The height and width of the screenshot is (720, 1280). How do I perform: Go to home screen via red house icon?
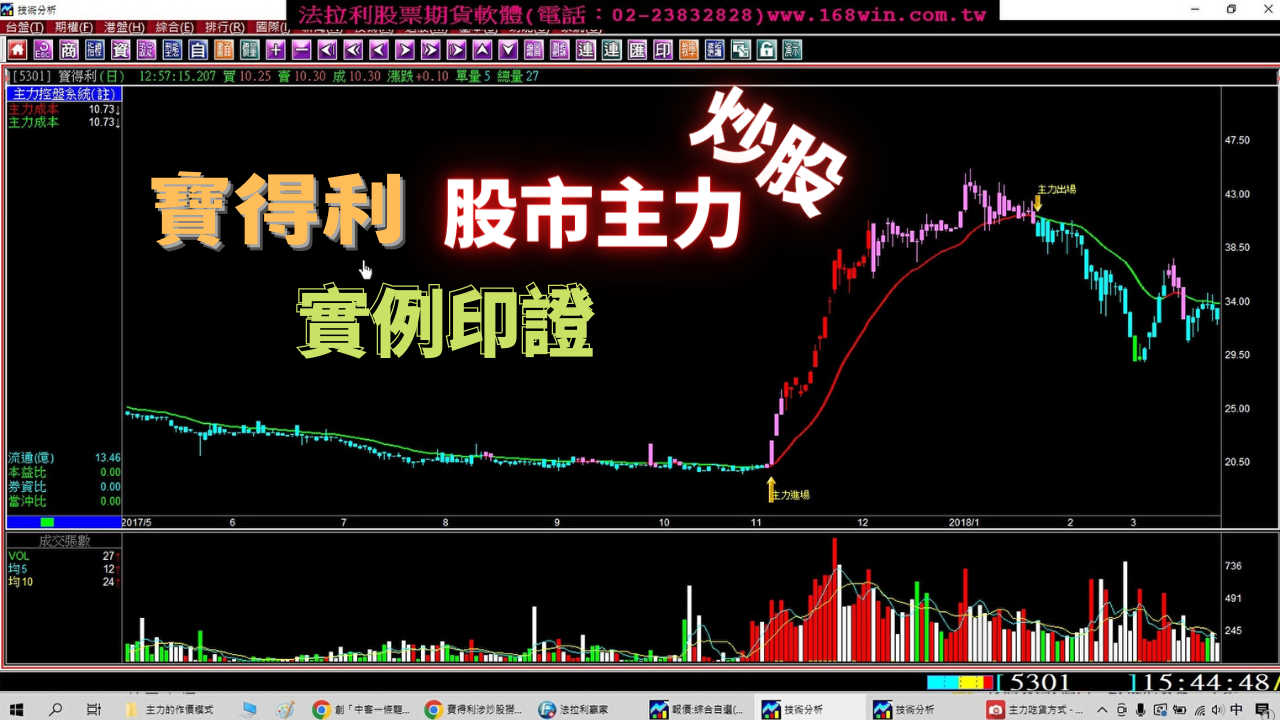click(x=17, y=50)
